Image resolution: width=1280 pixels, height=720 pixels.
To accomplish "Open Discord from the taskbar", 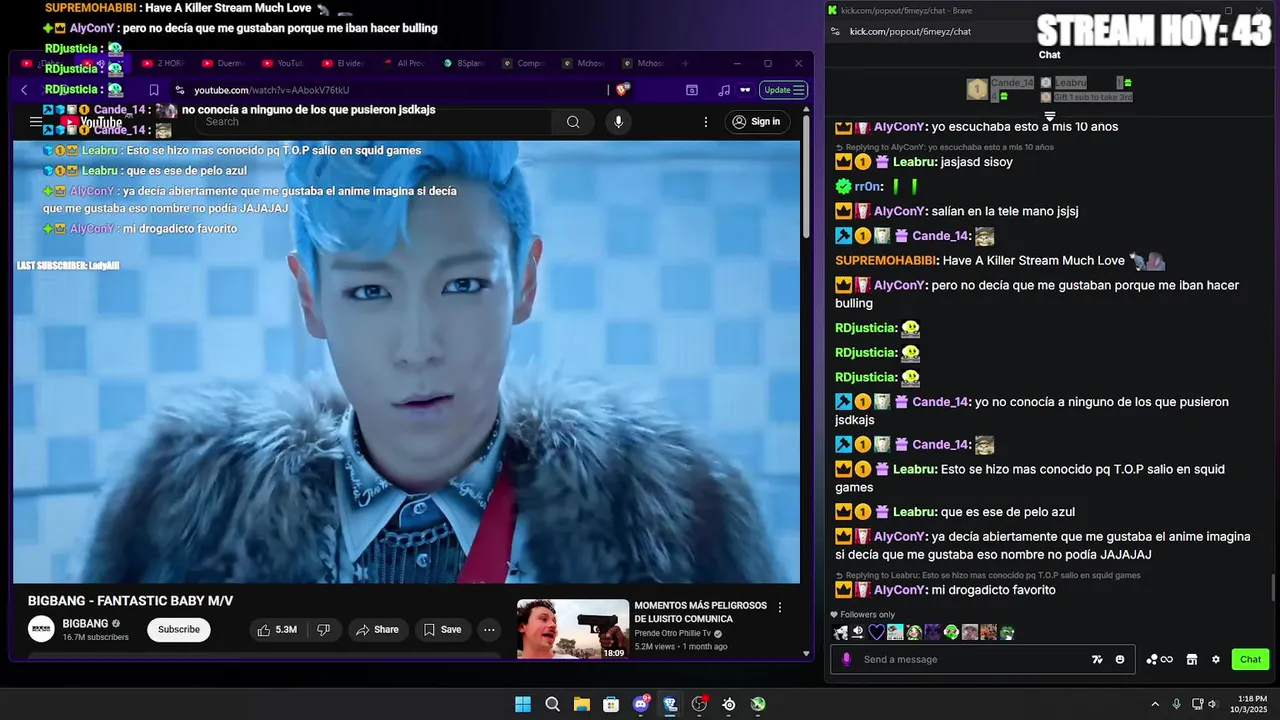I will pyautogui.click(x=641, y=704).
